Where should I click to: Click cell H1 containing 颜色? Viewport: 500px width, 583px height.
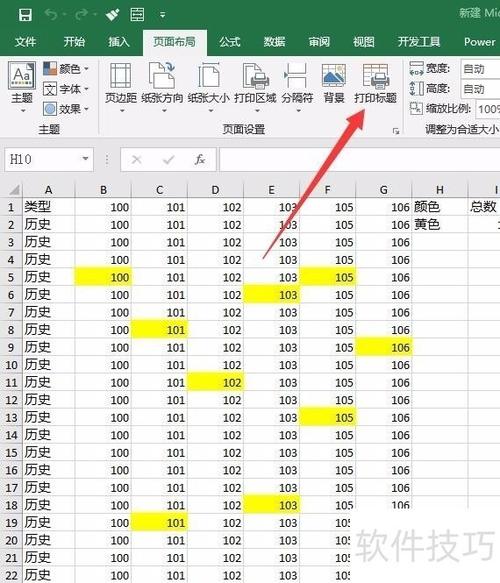[440, 207]
